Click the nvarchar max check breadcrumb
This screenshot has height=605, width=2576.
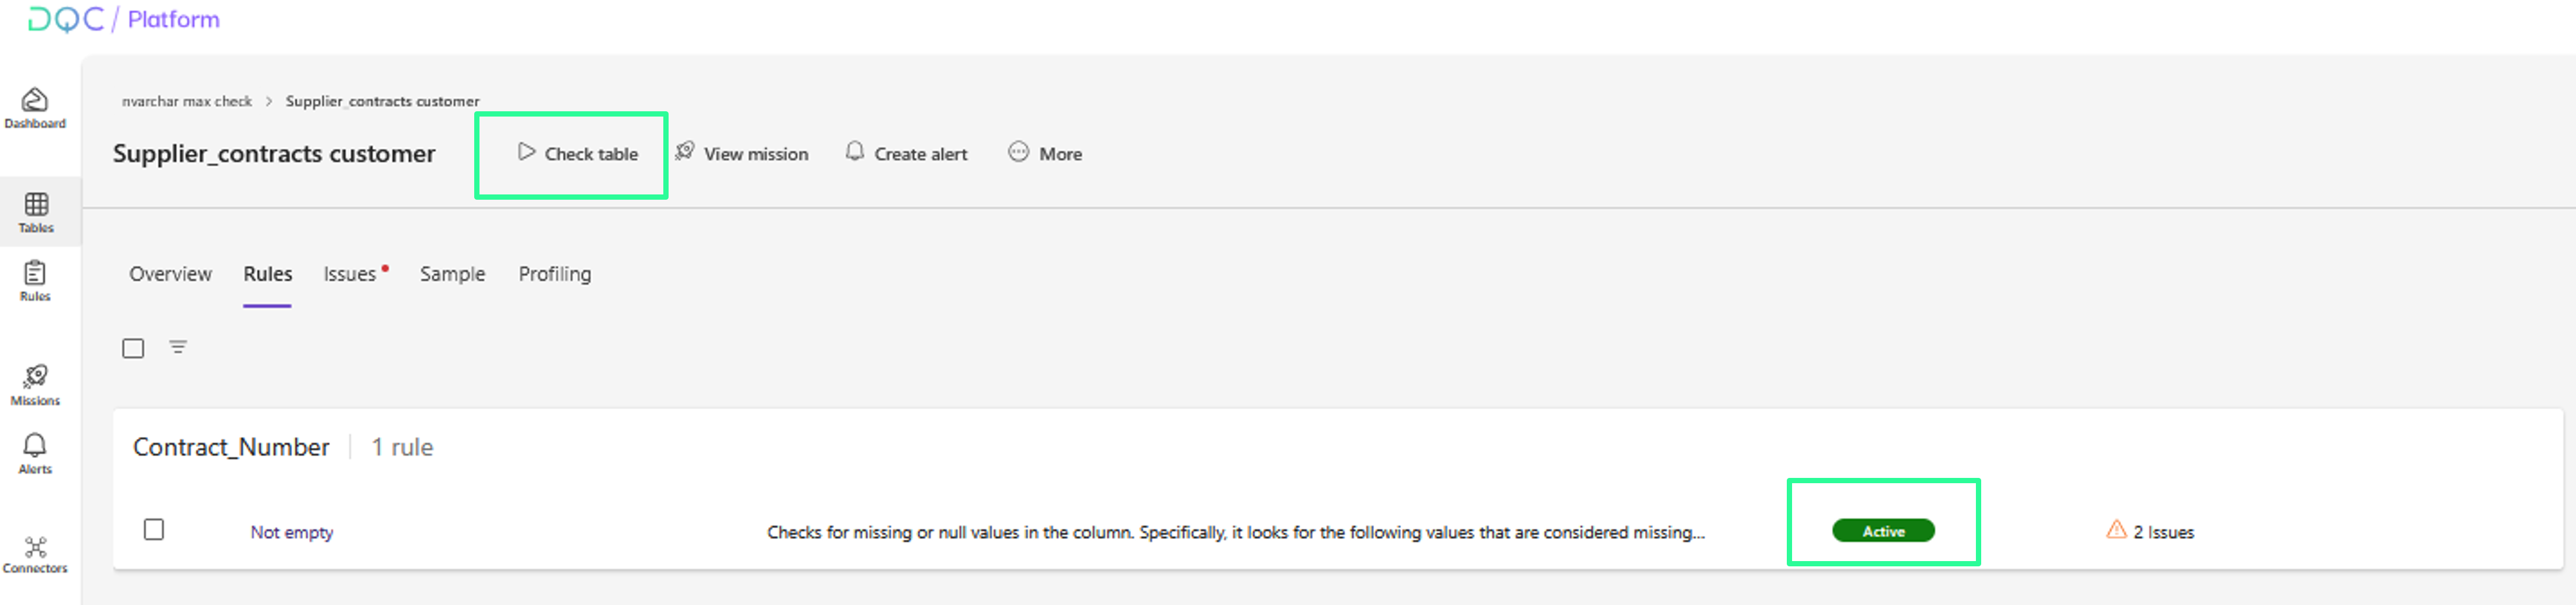pos(187,101)
